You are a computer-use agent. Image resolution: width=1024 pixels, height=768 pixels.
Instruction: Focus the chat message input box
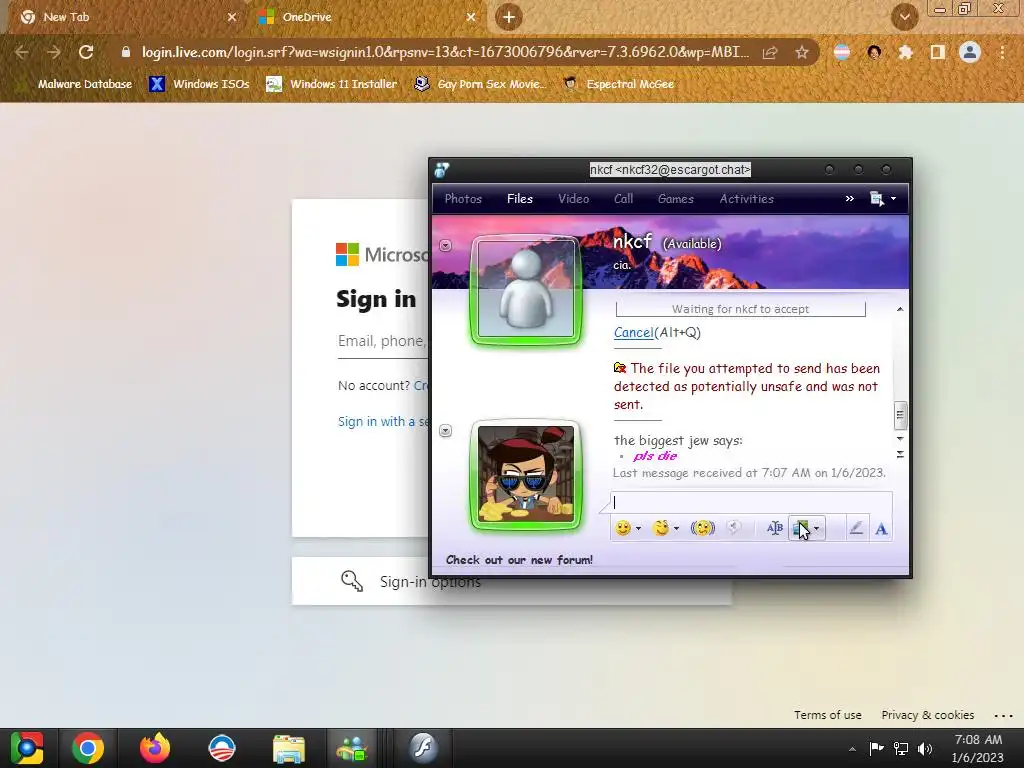point(751,502)
